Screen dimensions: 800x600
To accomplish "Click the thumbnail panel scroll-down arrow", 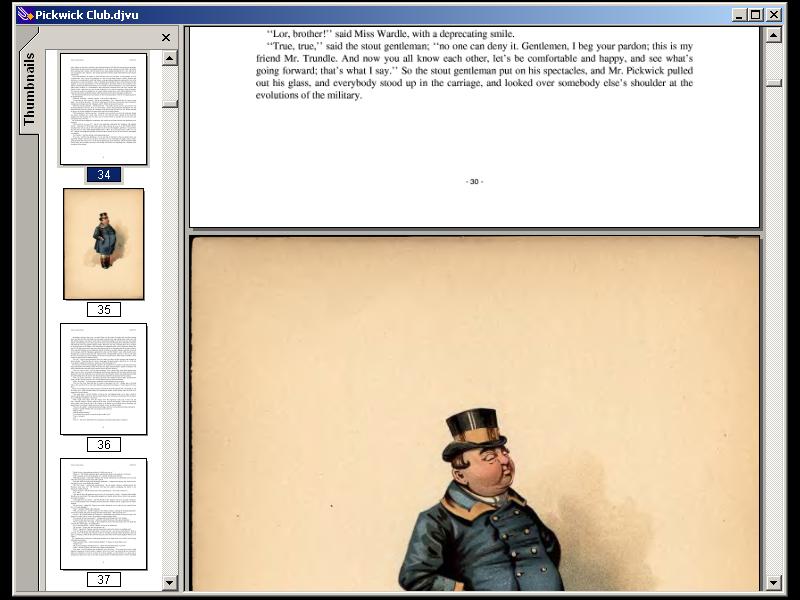I will (170, 582).
